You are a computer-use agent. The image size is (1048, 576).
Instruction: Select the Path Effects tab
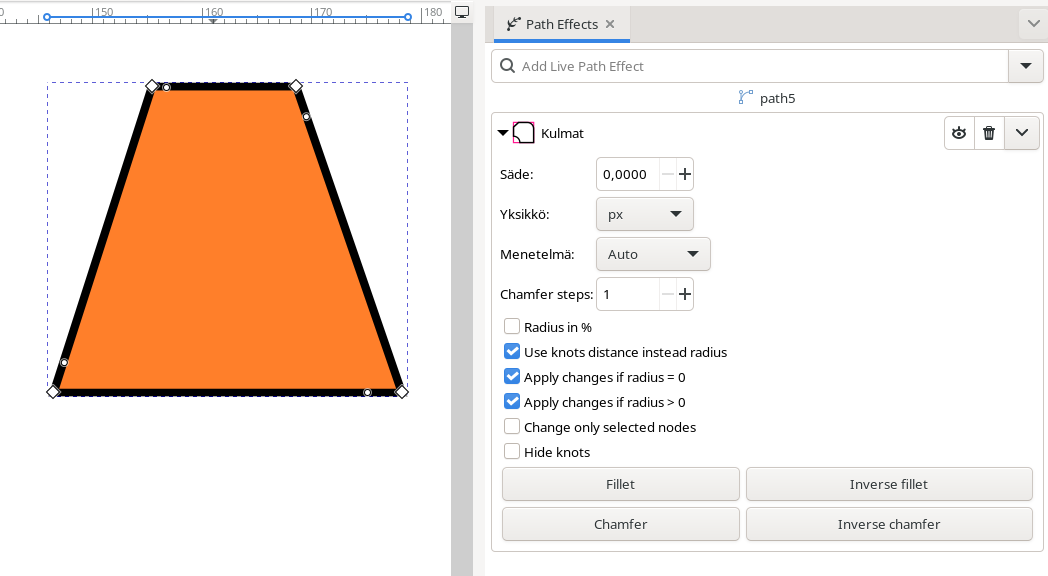tap(561, 24)
